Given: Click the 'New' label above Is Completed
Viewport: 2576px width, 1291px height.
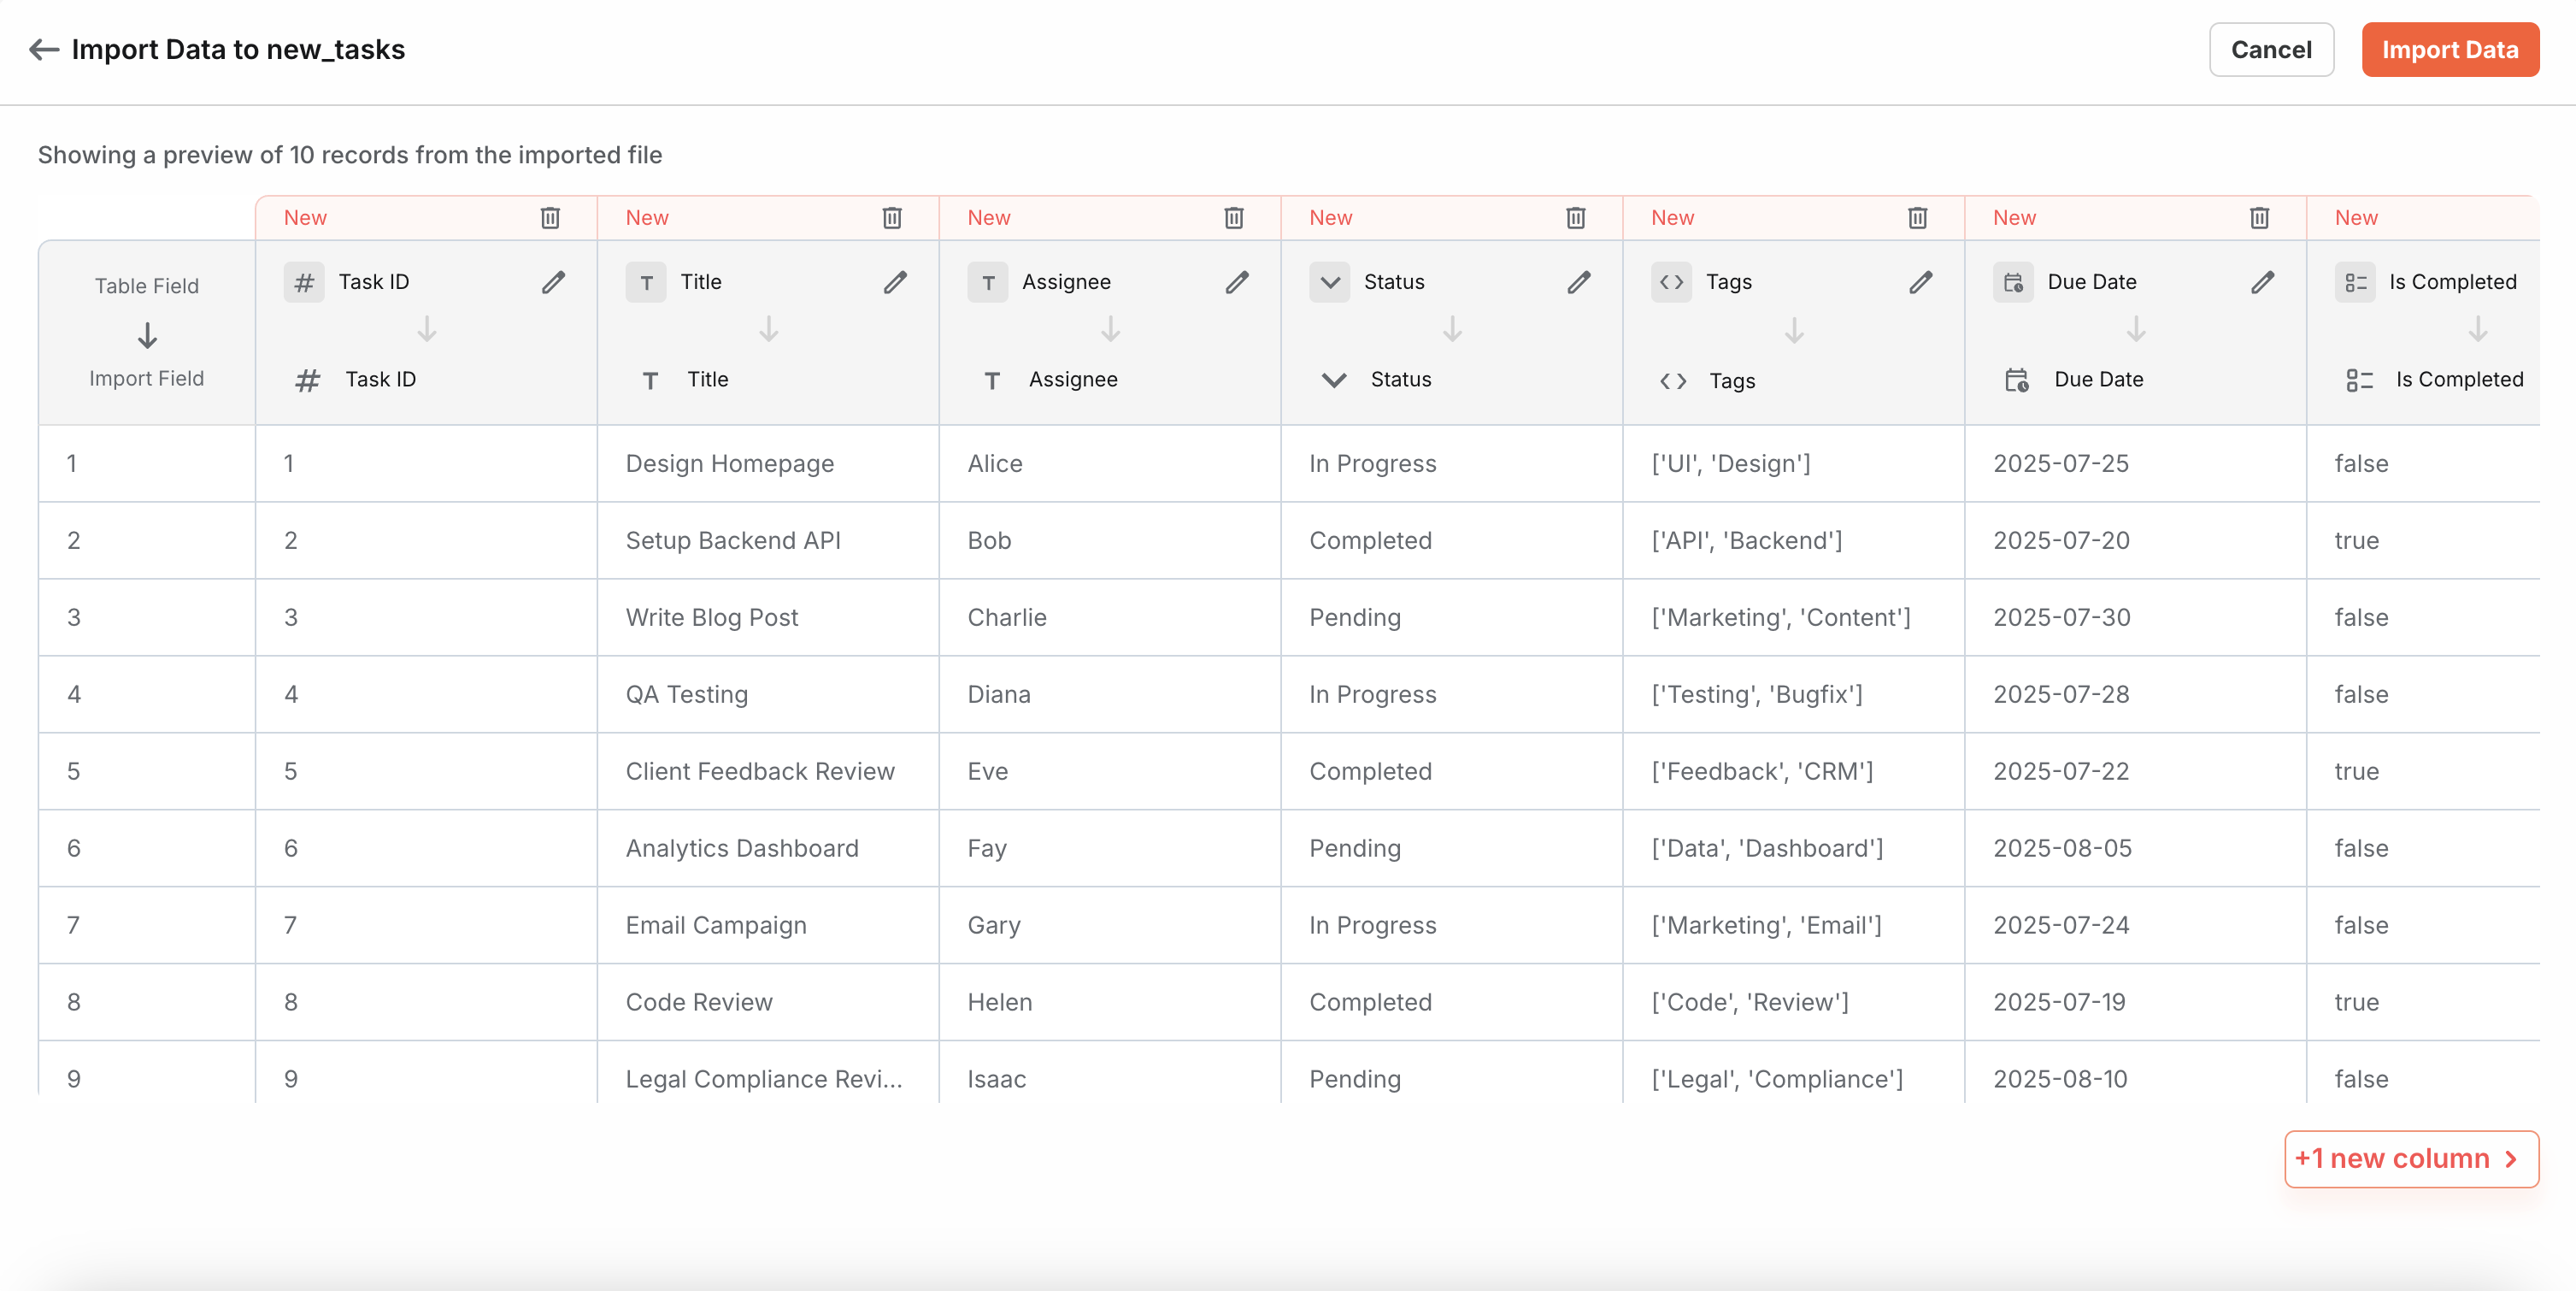Looking at the screenshot, I should 2356,217.
